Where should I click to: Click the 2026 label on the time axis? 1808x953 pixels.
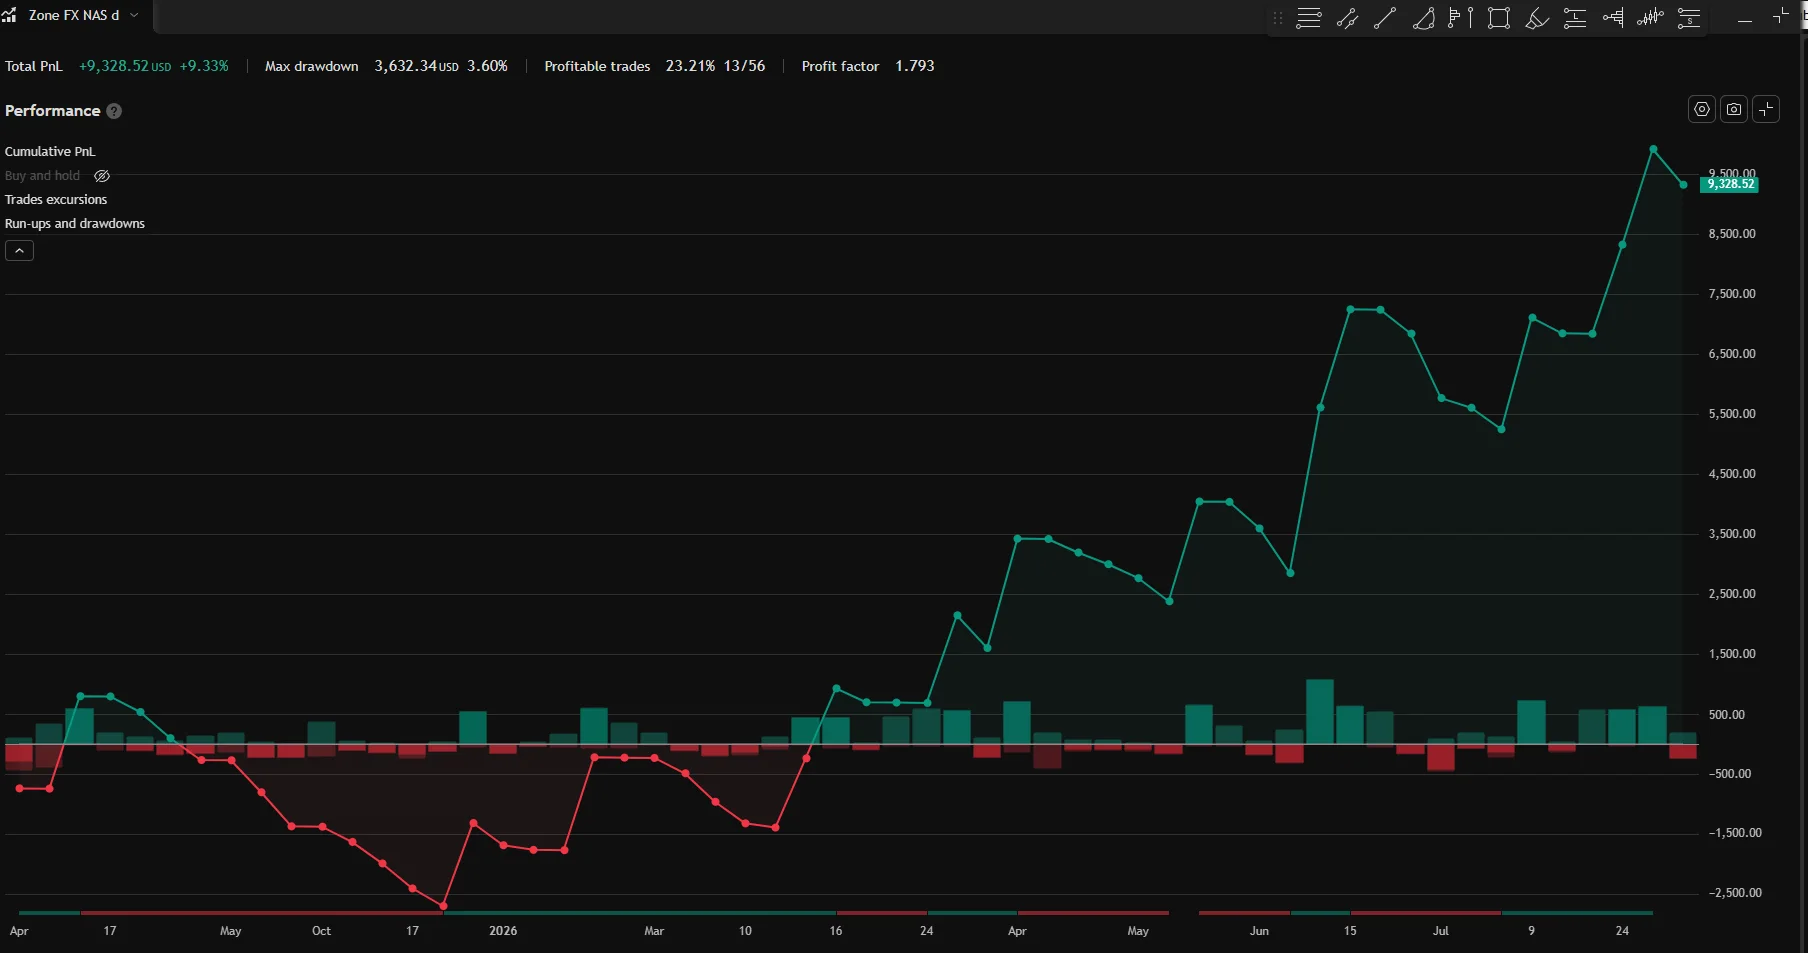503,931
